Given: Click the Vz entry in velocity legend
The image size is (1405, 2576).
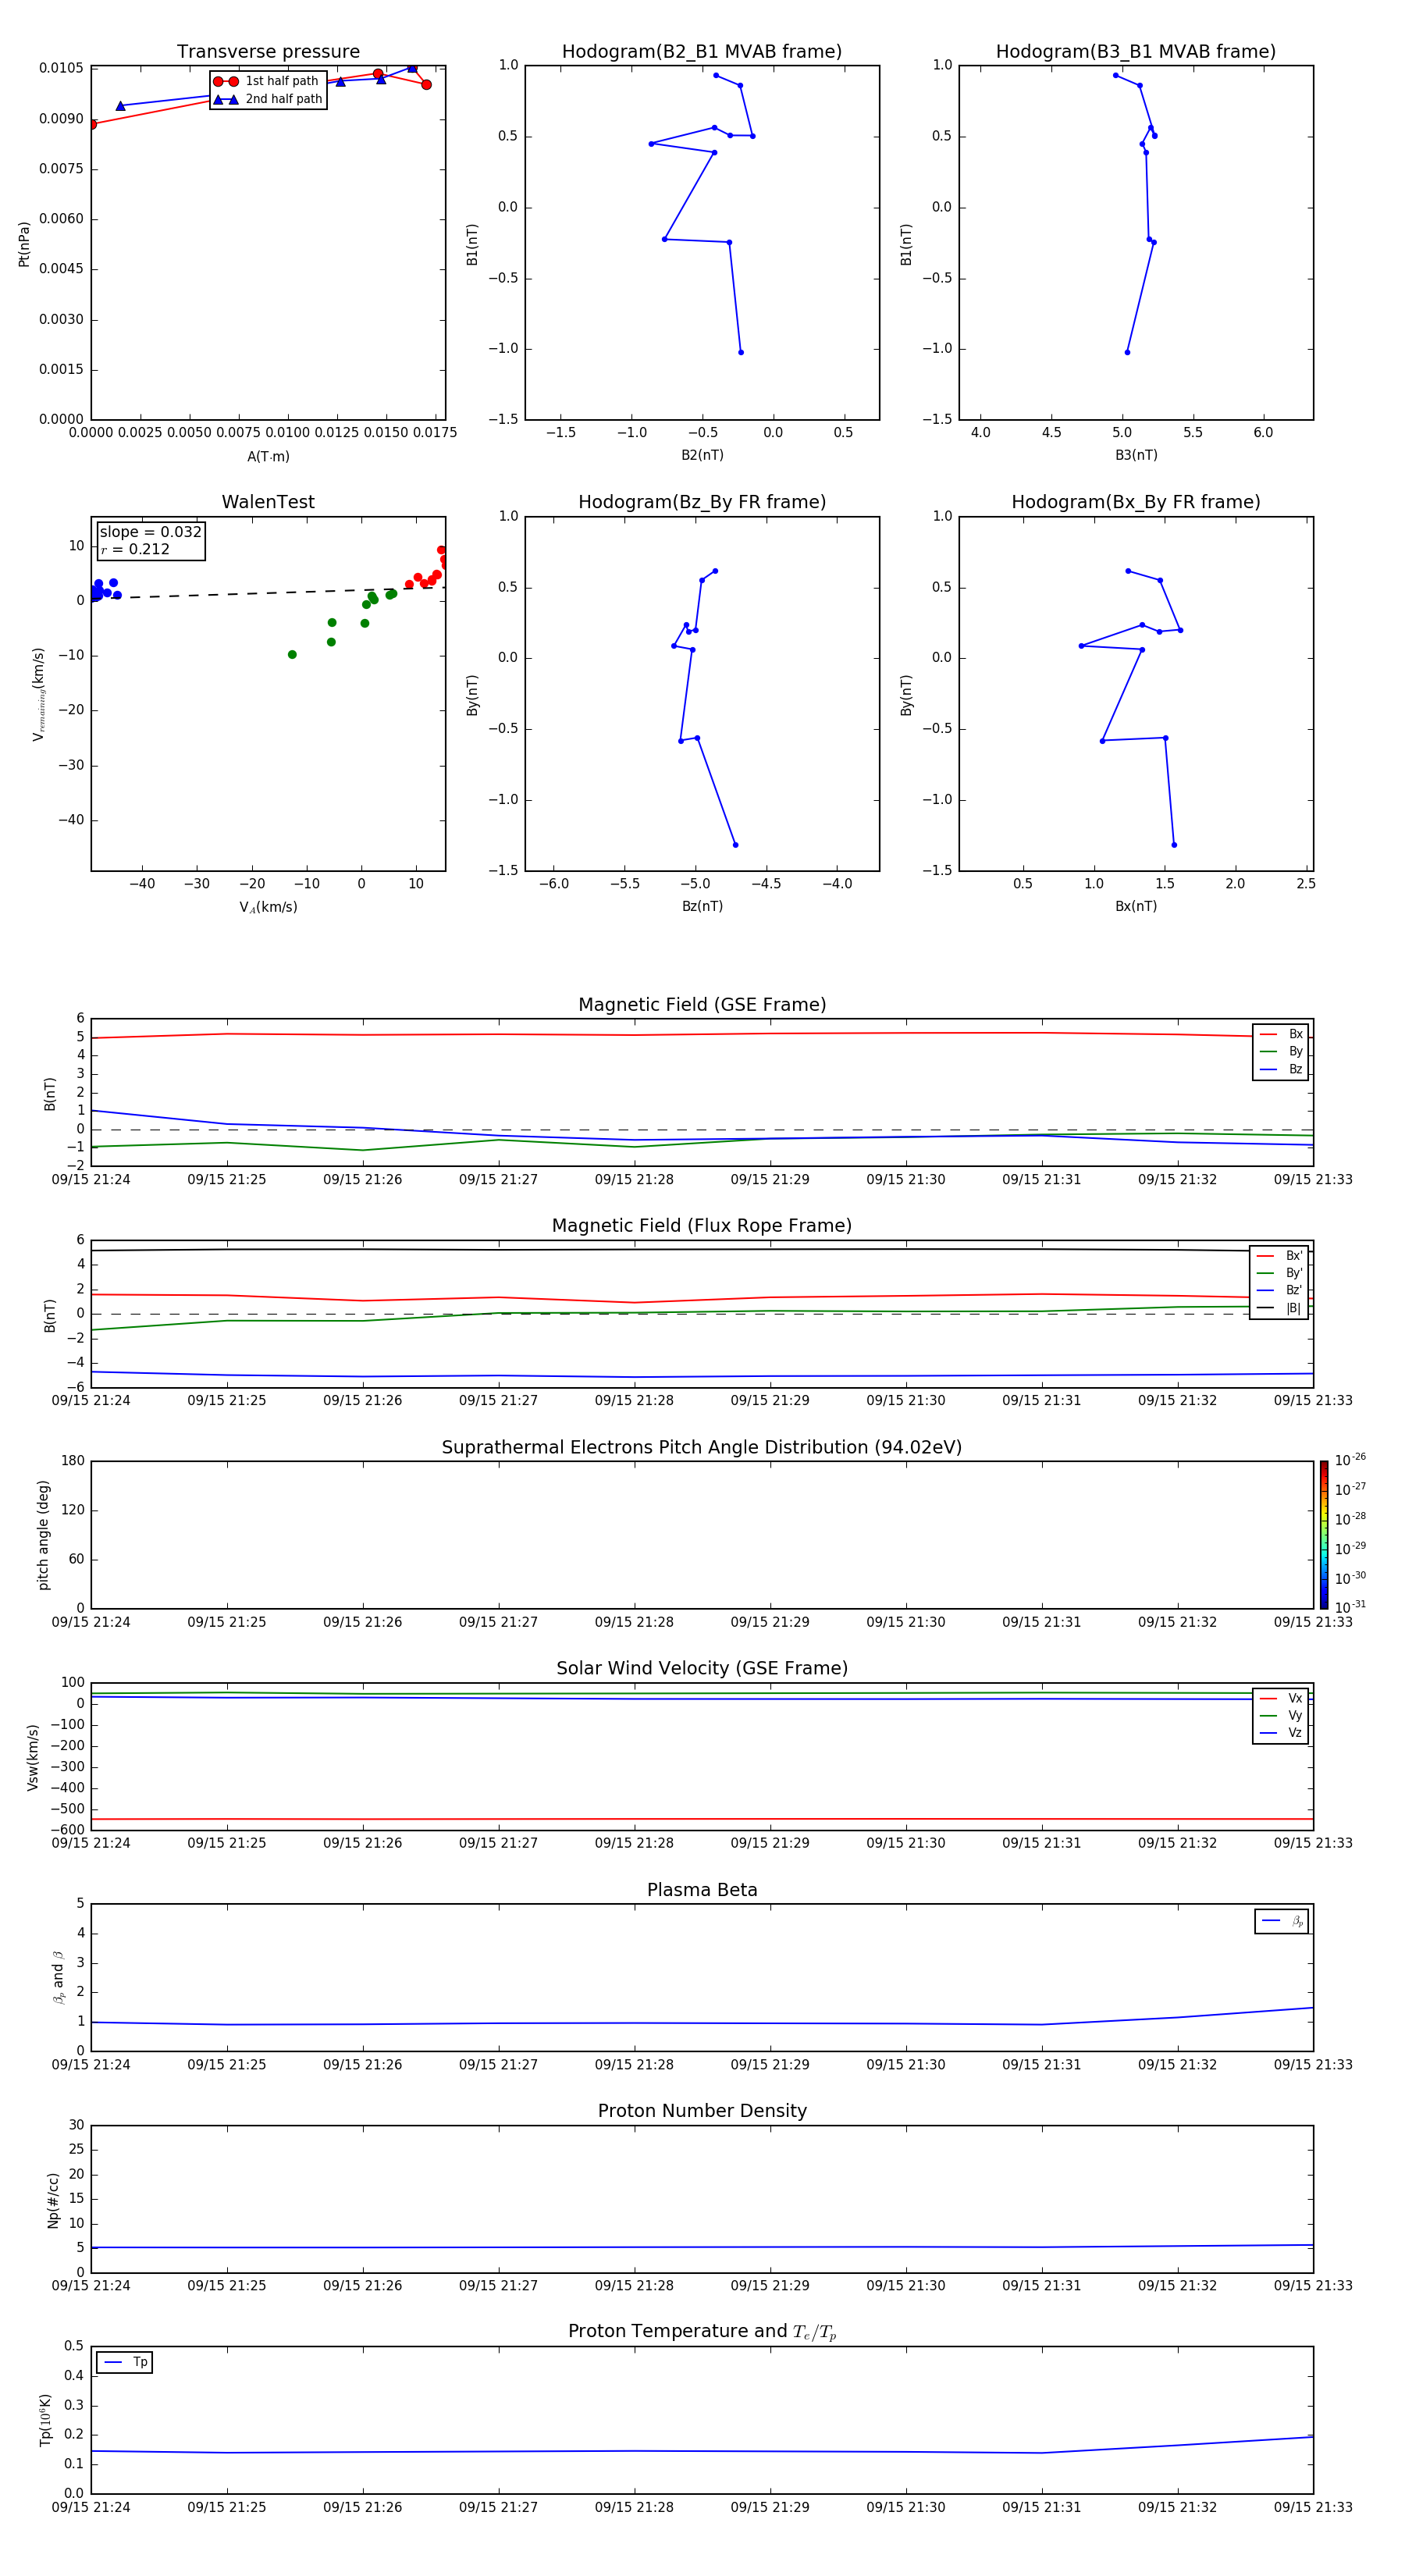Looking at the screenshot, I should pos(1281,1733).
